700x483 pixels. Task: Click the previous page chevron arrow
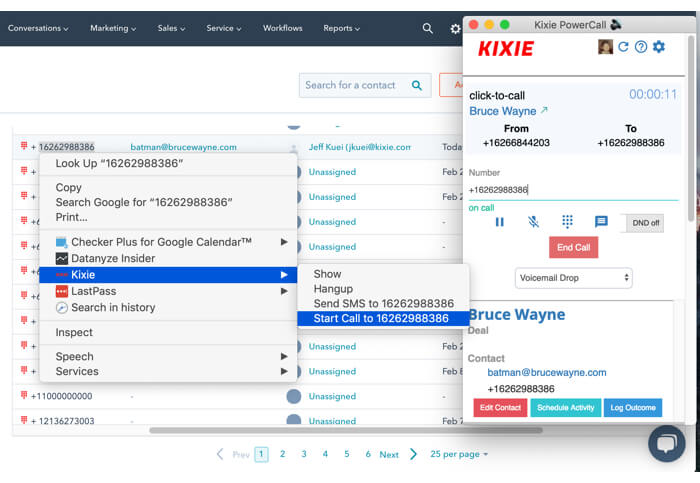(x=220, y=454)
